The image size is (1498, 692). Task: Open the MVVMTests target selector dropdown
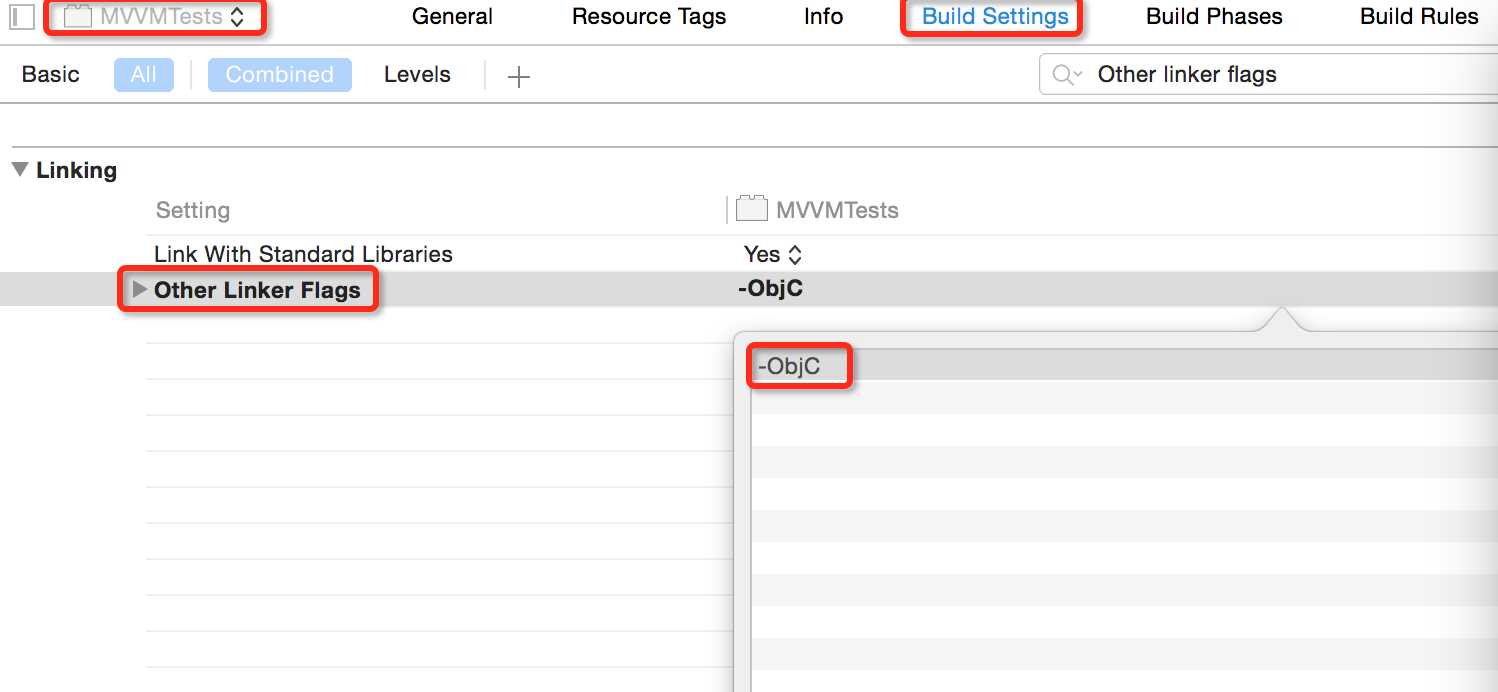click(x=156, y=17)
